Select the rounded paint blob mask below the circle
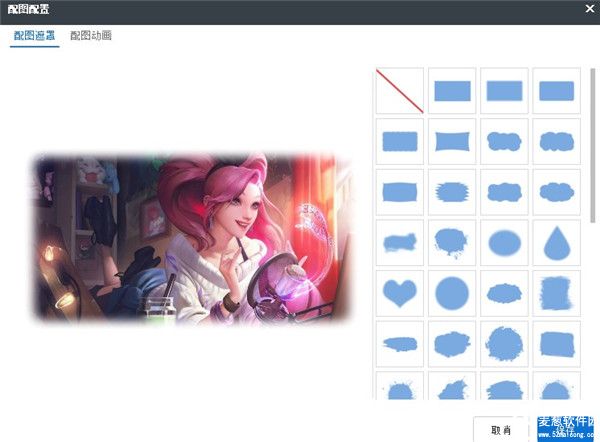The height and width of the screenshot is (442, 600). 452,344
